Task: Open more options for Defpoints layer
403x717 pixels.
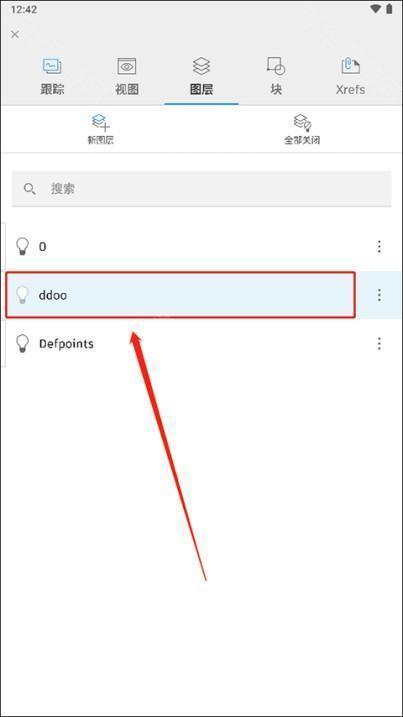Action: point(379,343)
